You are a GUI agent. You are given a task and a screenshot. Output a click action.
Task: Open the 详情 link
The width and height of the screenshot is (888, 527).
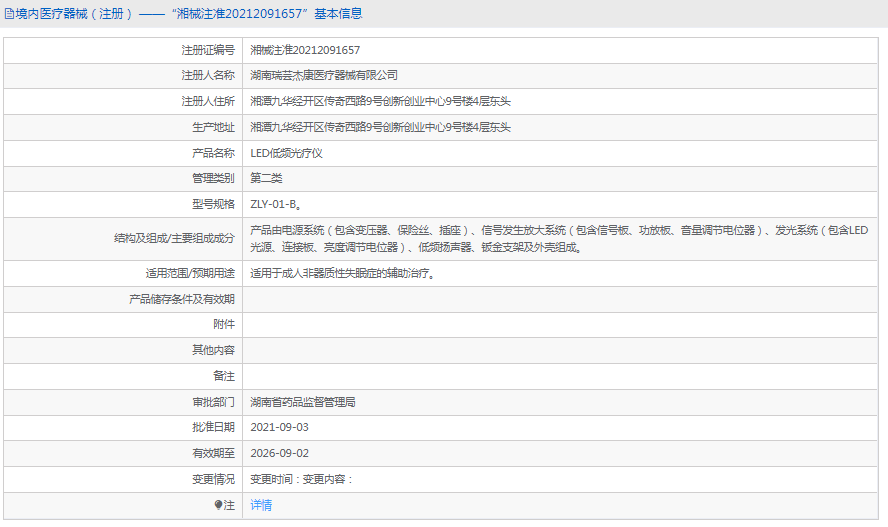coord(261,505)
